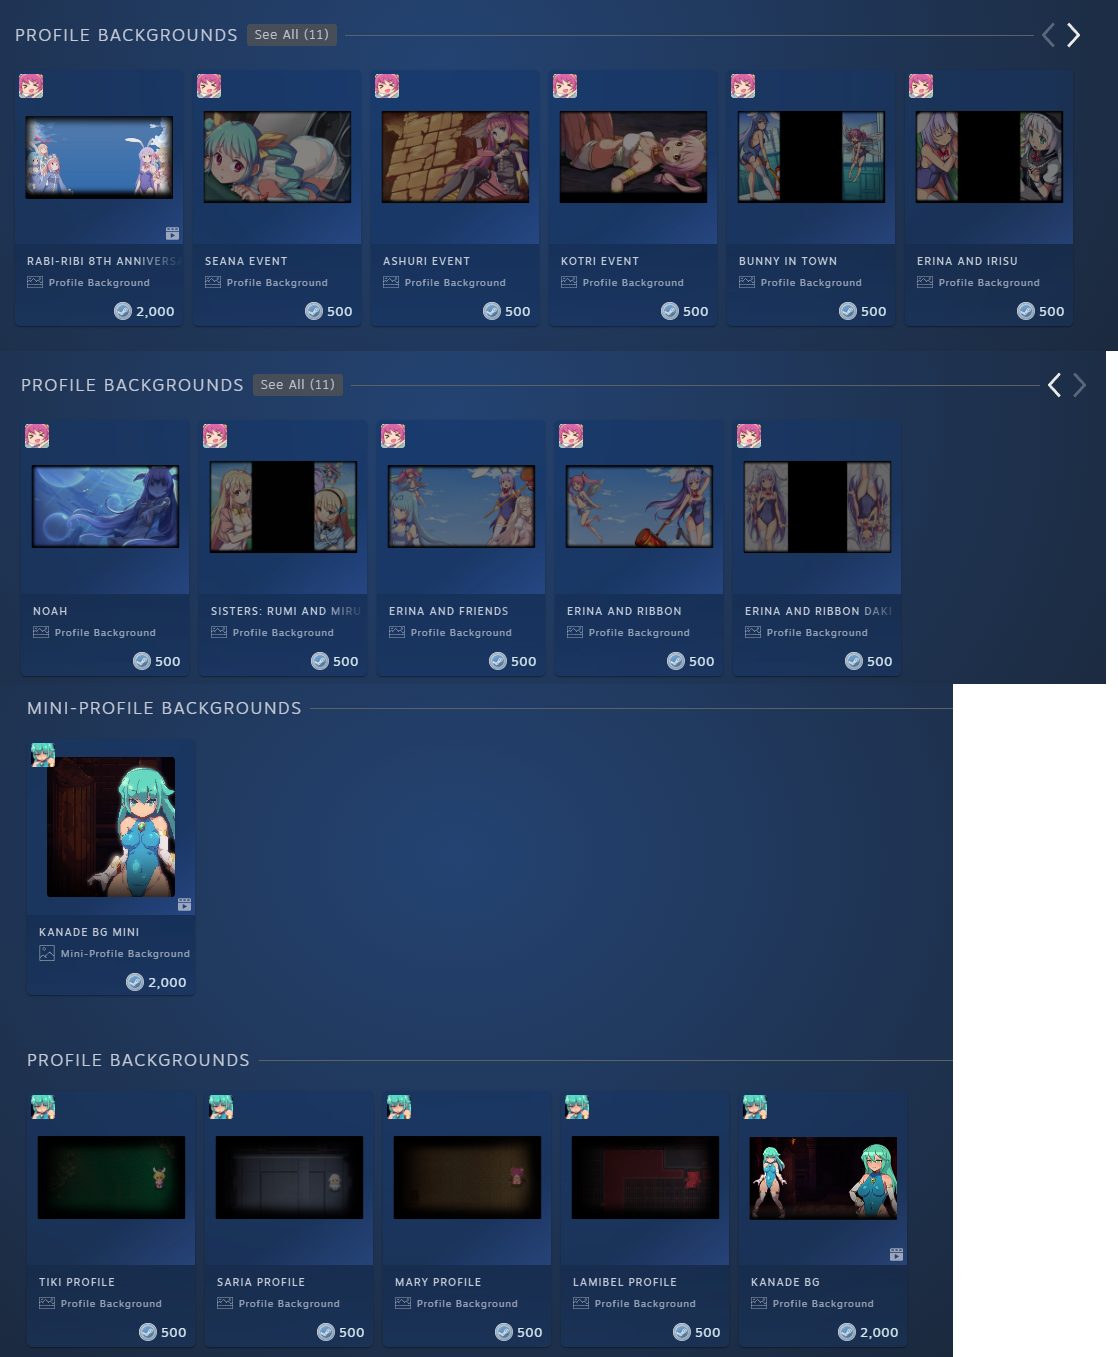1118x1357 pixels.
Task: Open the Kanade BG background thumbnail
Action: click(823, 1177)
